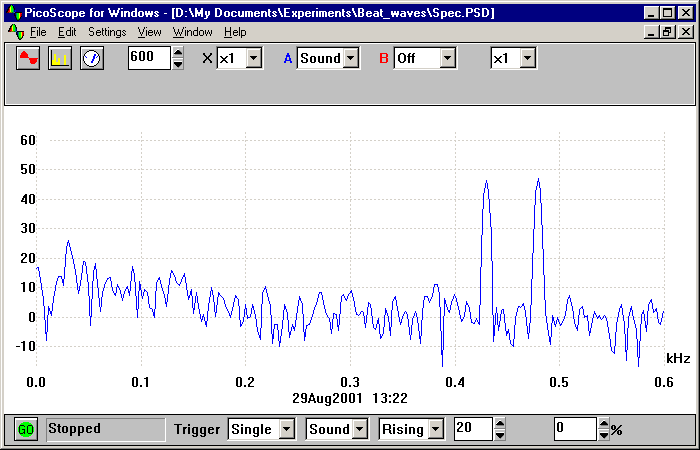The height and width of the screenshot is (450, 700).
Task: Open the meter view icon
Action: click(92, 58)
